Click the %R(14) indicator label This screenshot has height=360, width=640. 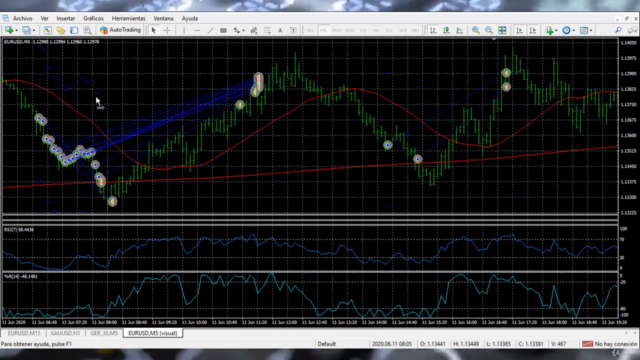click(x=20, y=277)
